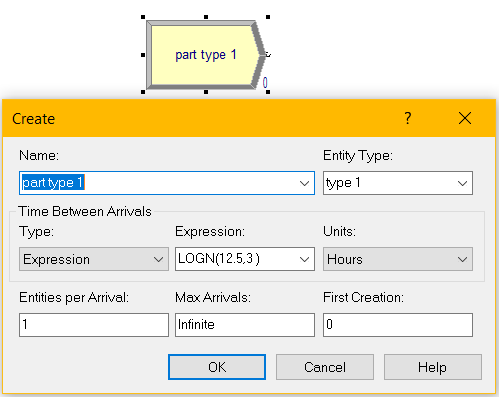The width and height of the screenshot is (499, 397).
Task: Click the 'First Creation:' label
Action: [363, 297]
